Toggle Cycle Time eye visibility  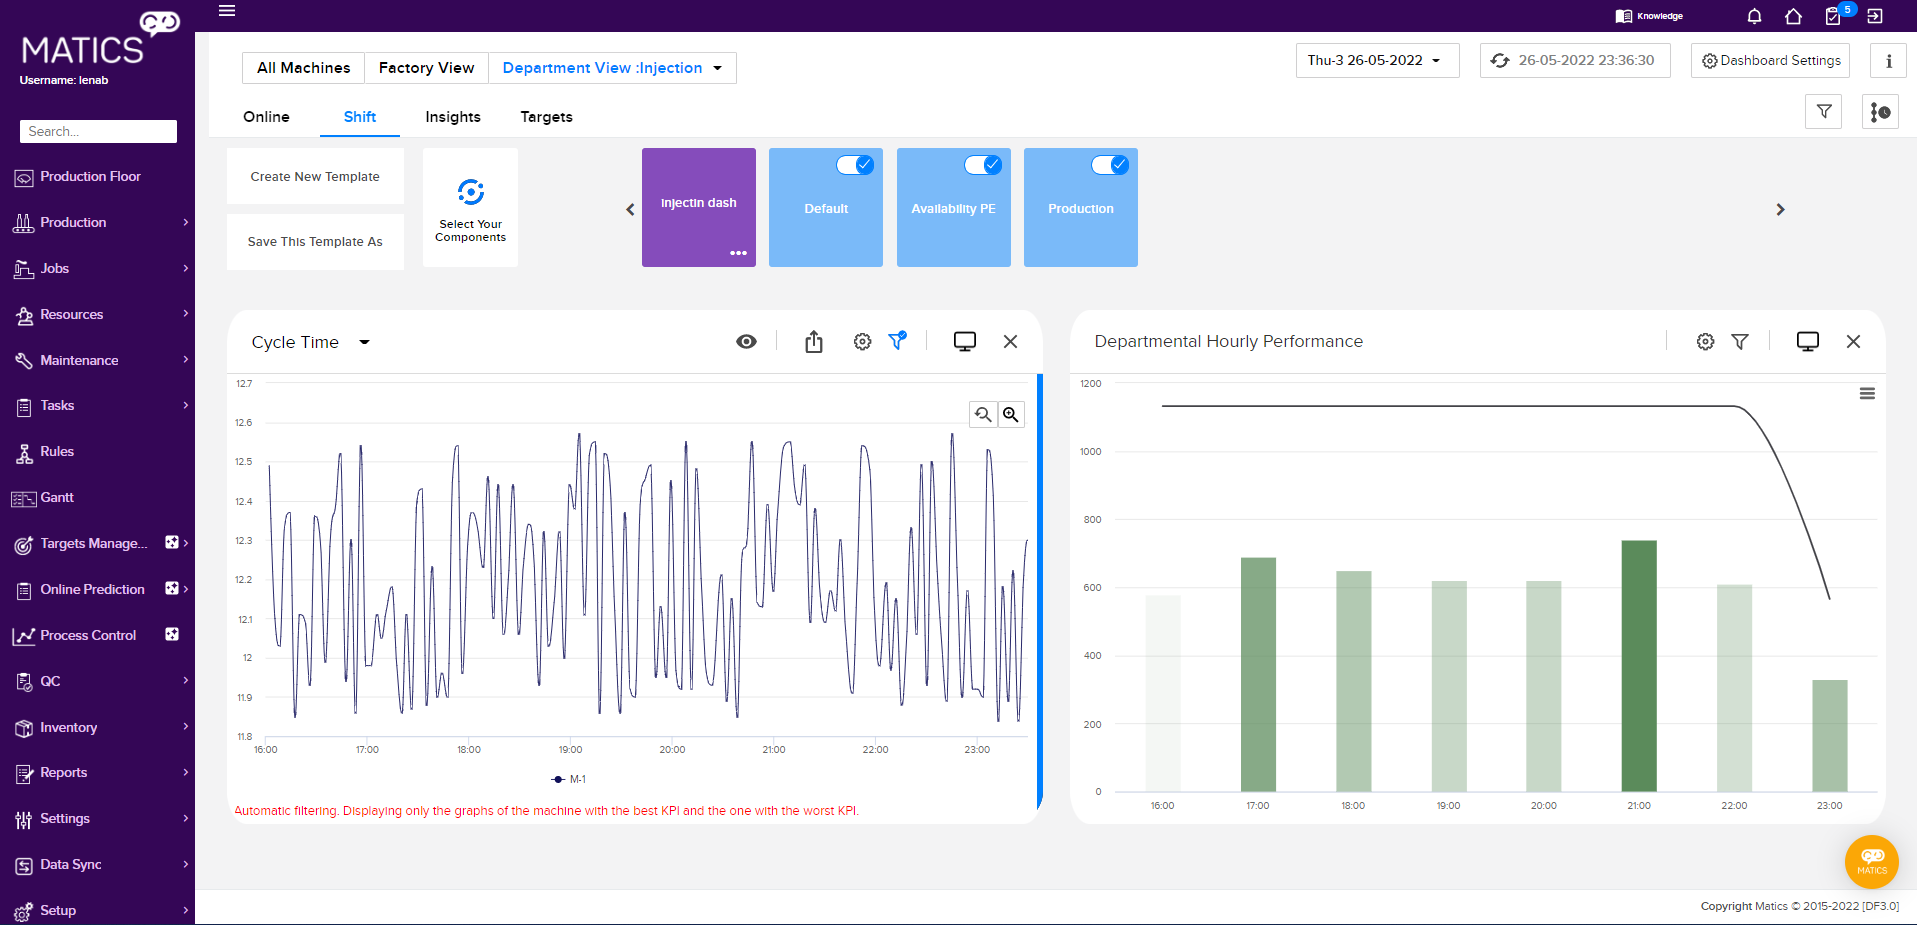(x=746, y=342)
